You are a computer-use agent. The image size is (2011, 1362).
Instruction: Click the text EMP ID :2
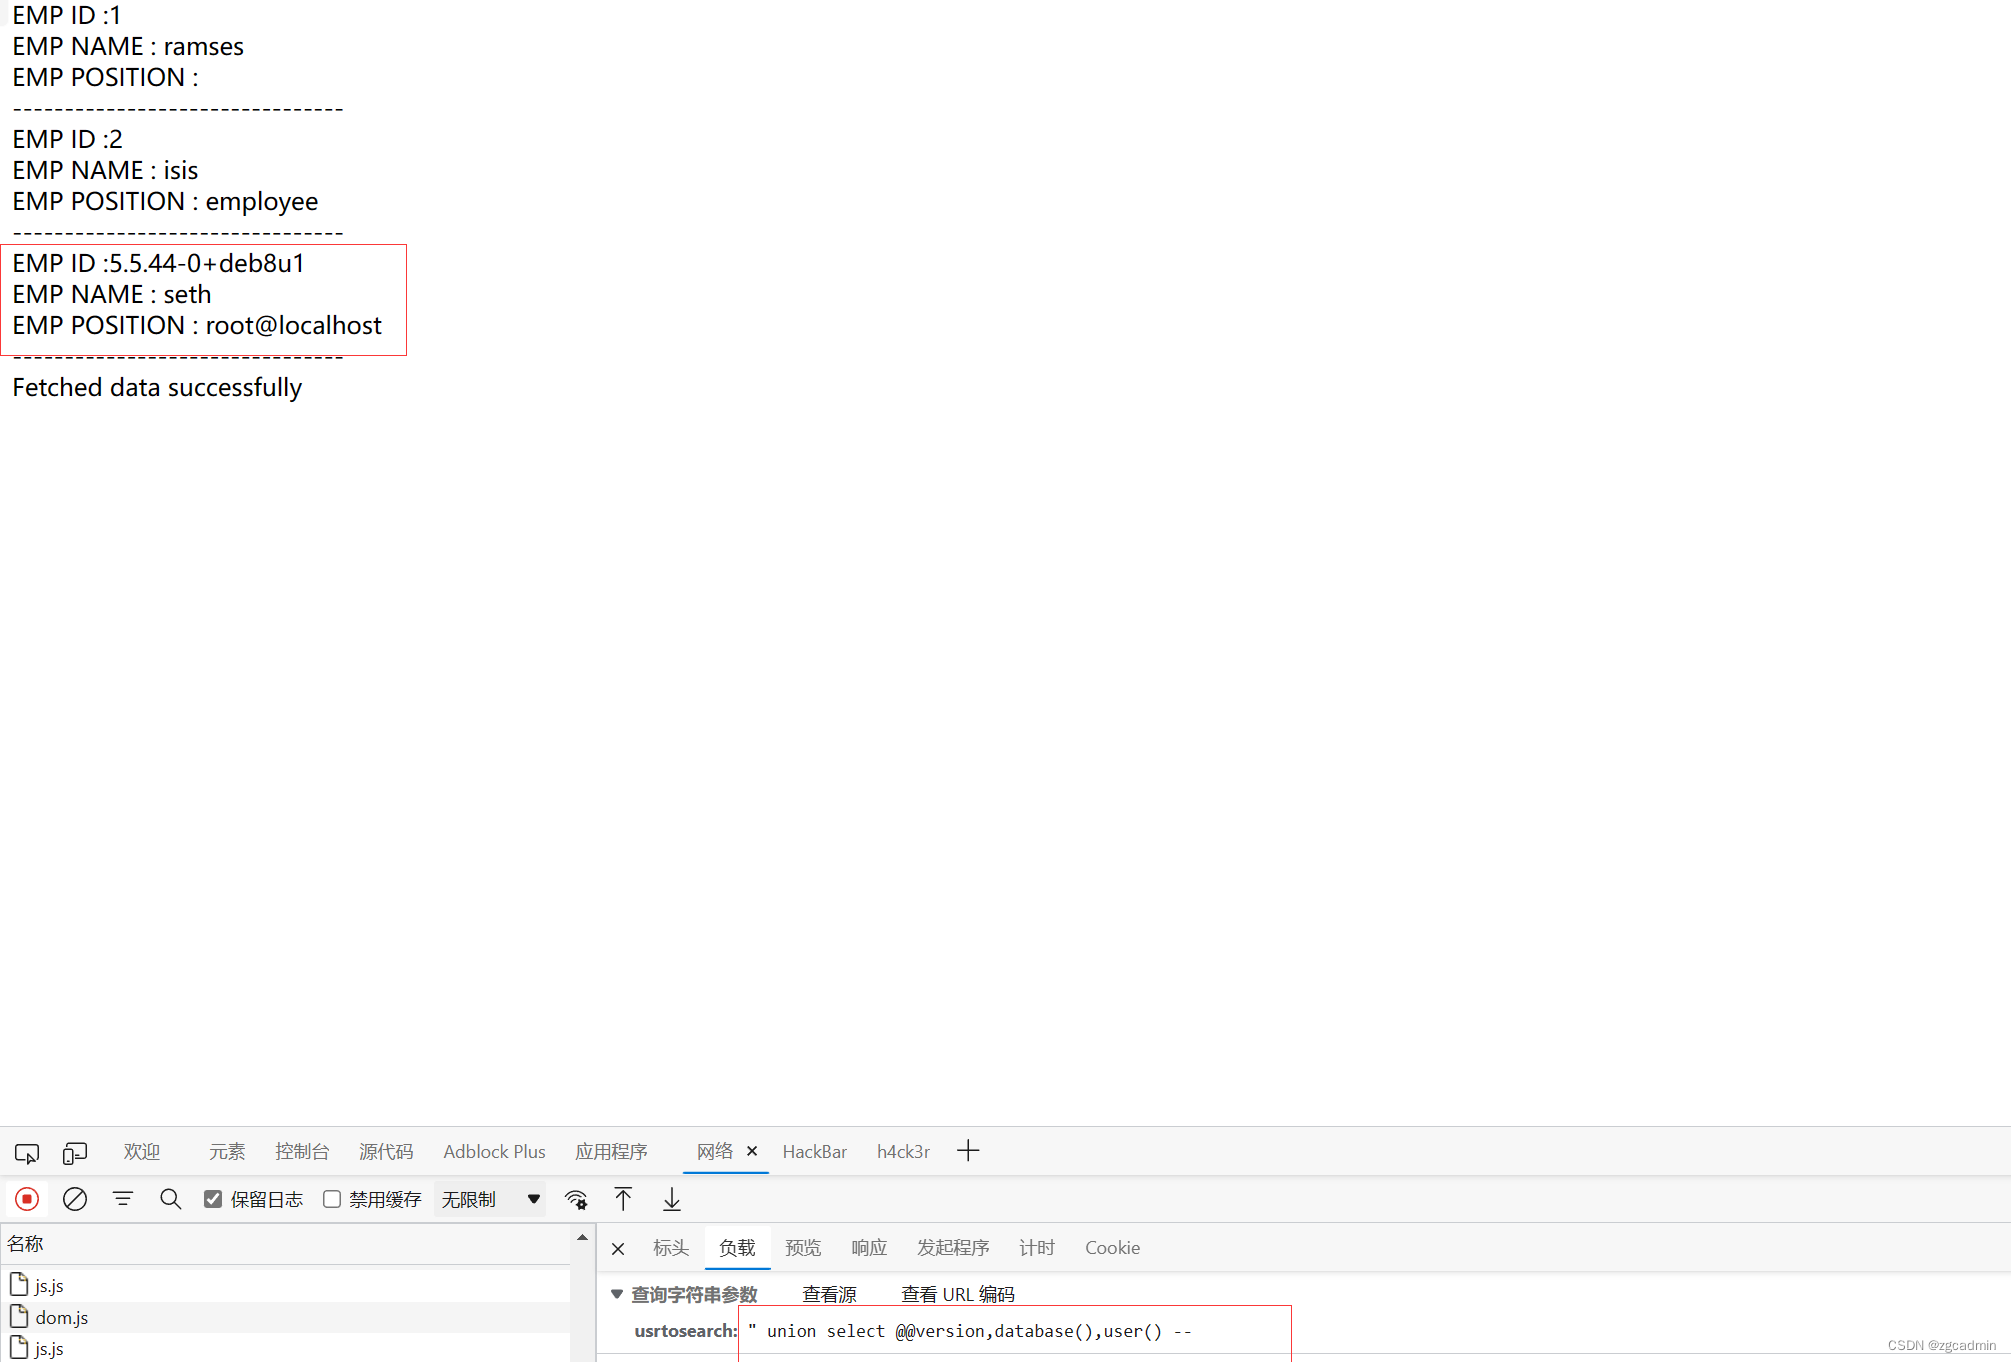pos(67,140)
